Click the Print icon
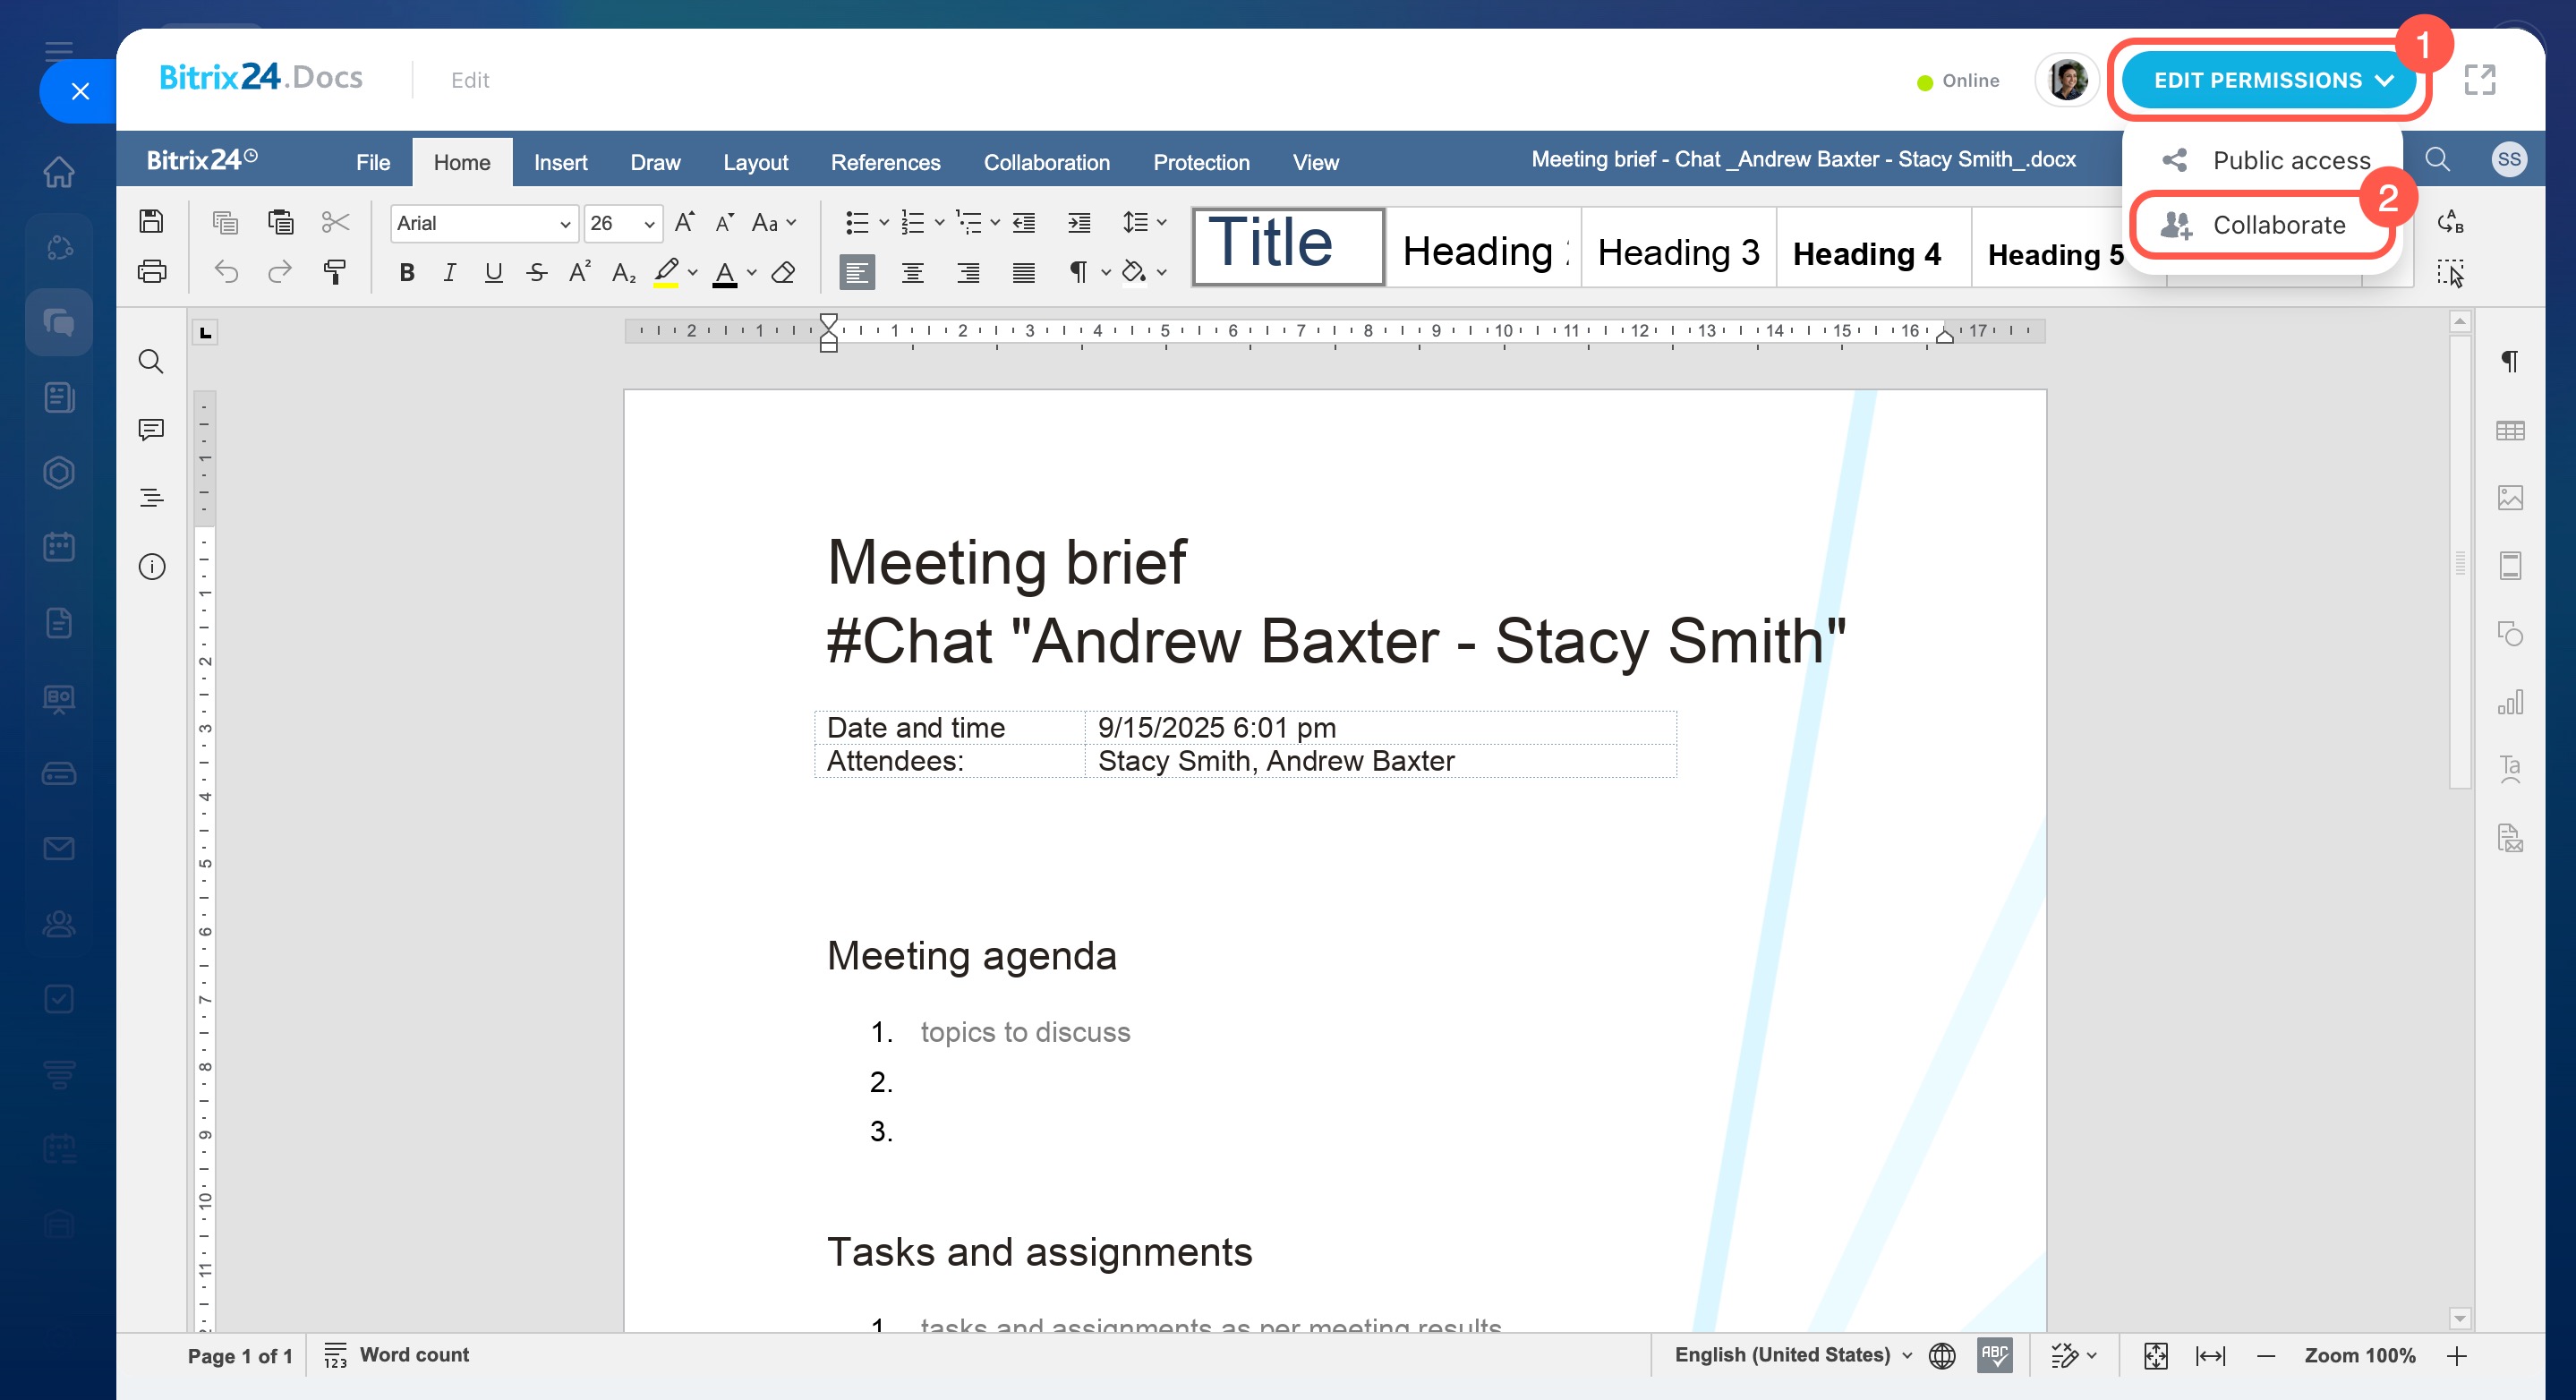 (x=151, y=271)
